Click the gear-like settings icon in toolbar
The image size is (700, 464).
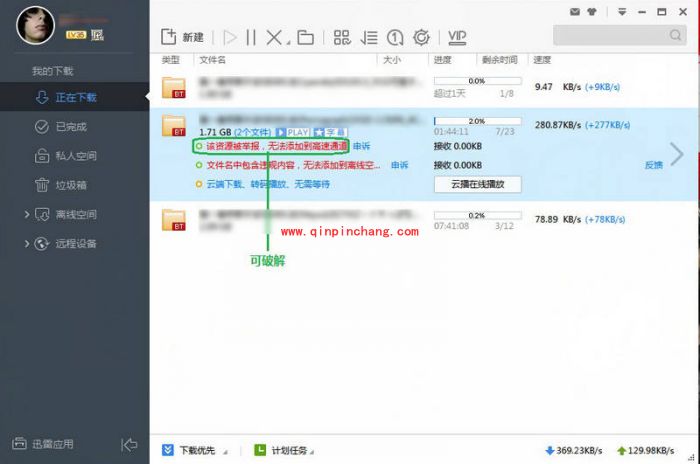click(421, 38)
